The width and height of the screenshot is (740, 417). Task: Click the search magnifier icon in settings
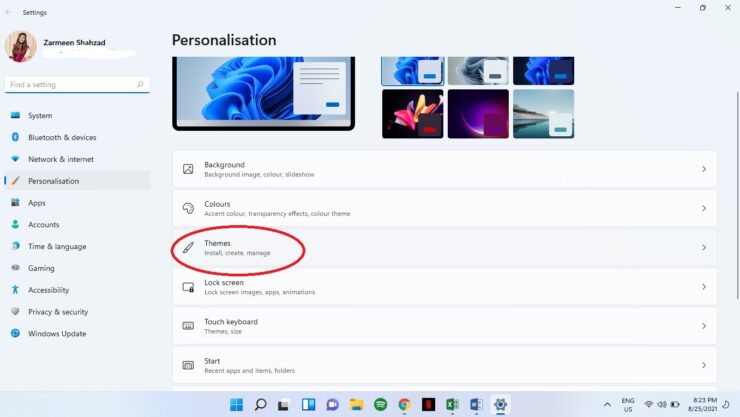click(x=140, y=85)
